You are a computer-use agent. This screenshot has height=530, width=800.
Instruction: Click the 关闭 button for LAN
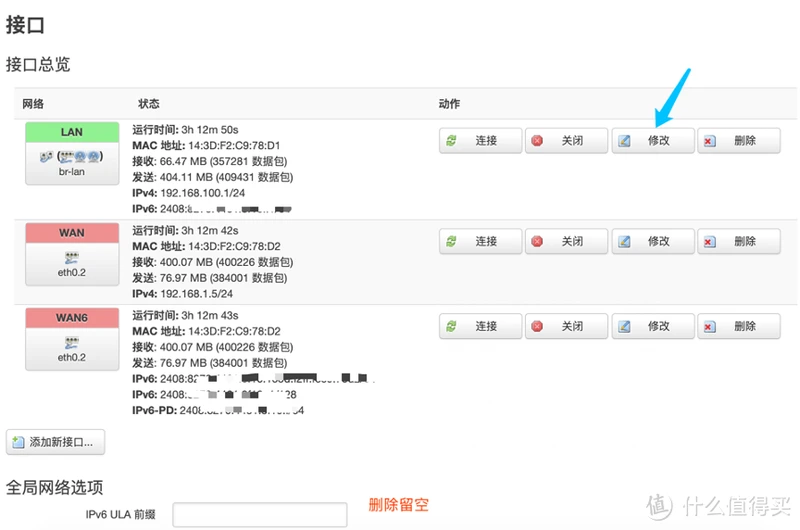pos(566,140)
